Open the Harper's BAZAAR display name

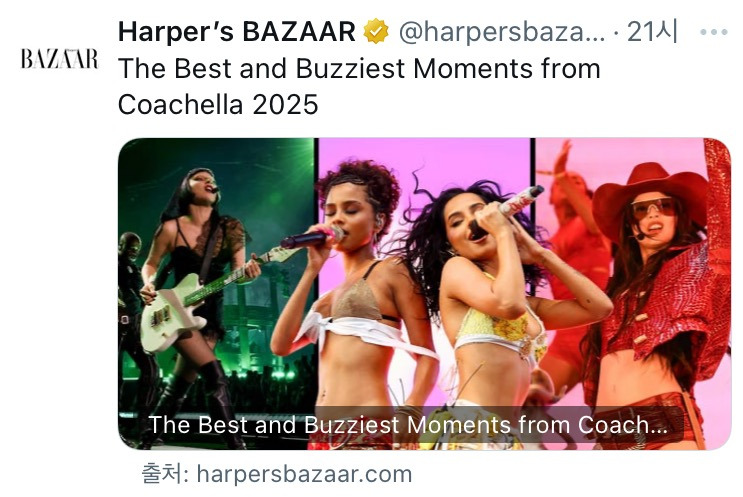[236, 31]
